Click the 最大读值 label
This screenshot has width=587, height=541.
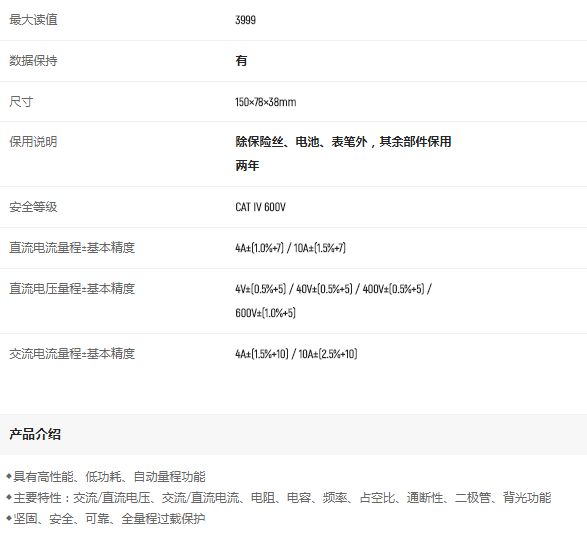point(33,20)
